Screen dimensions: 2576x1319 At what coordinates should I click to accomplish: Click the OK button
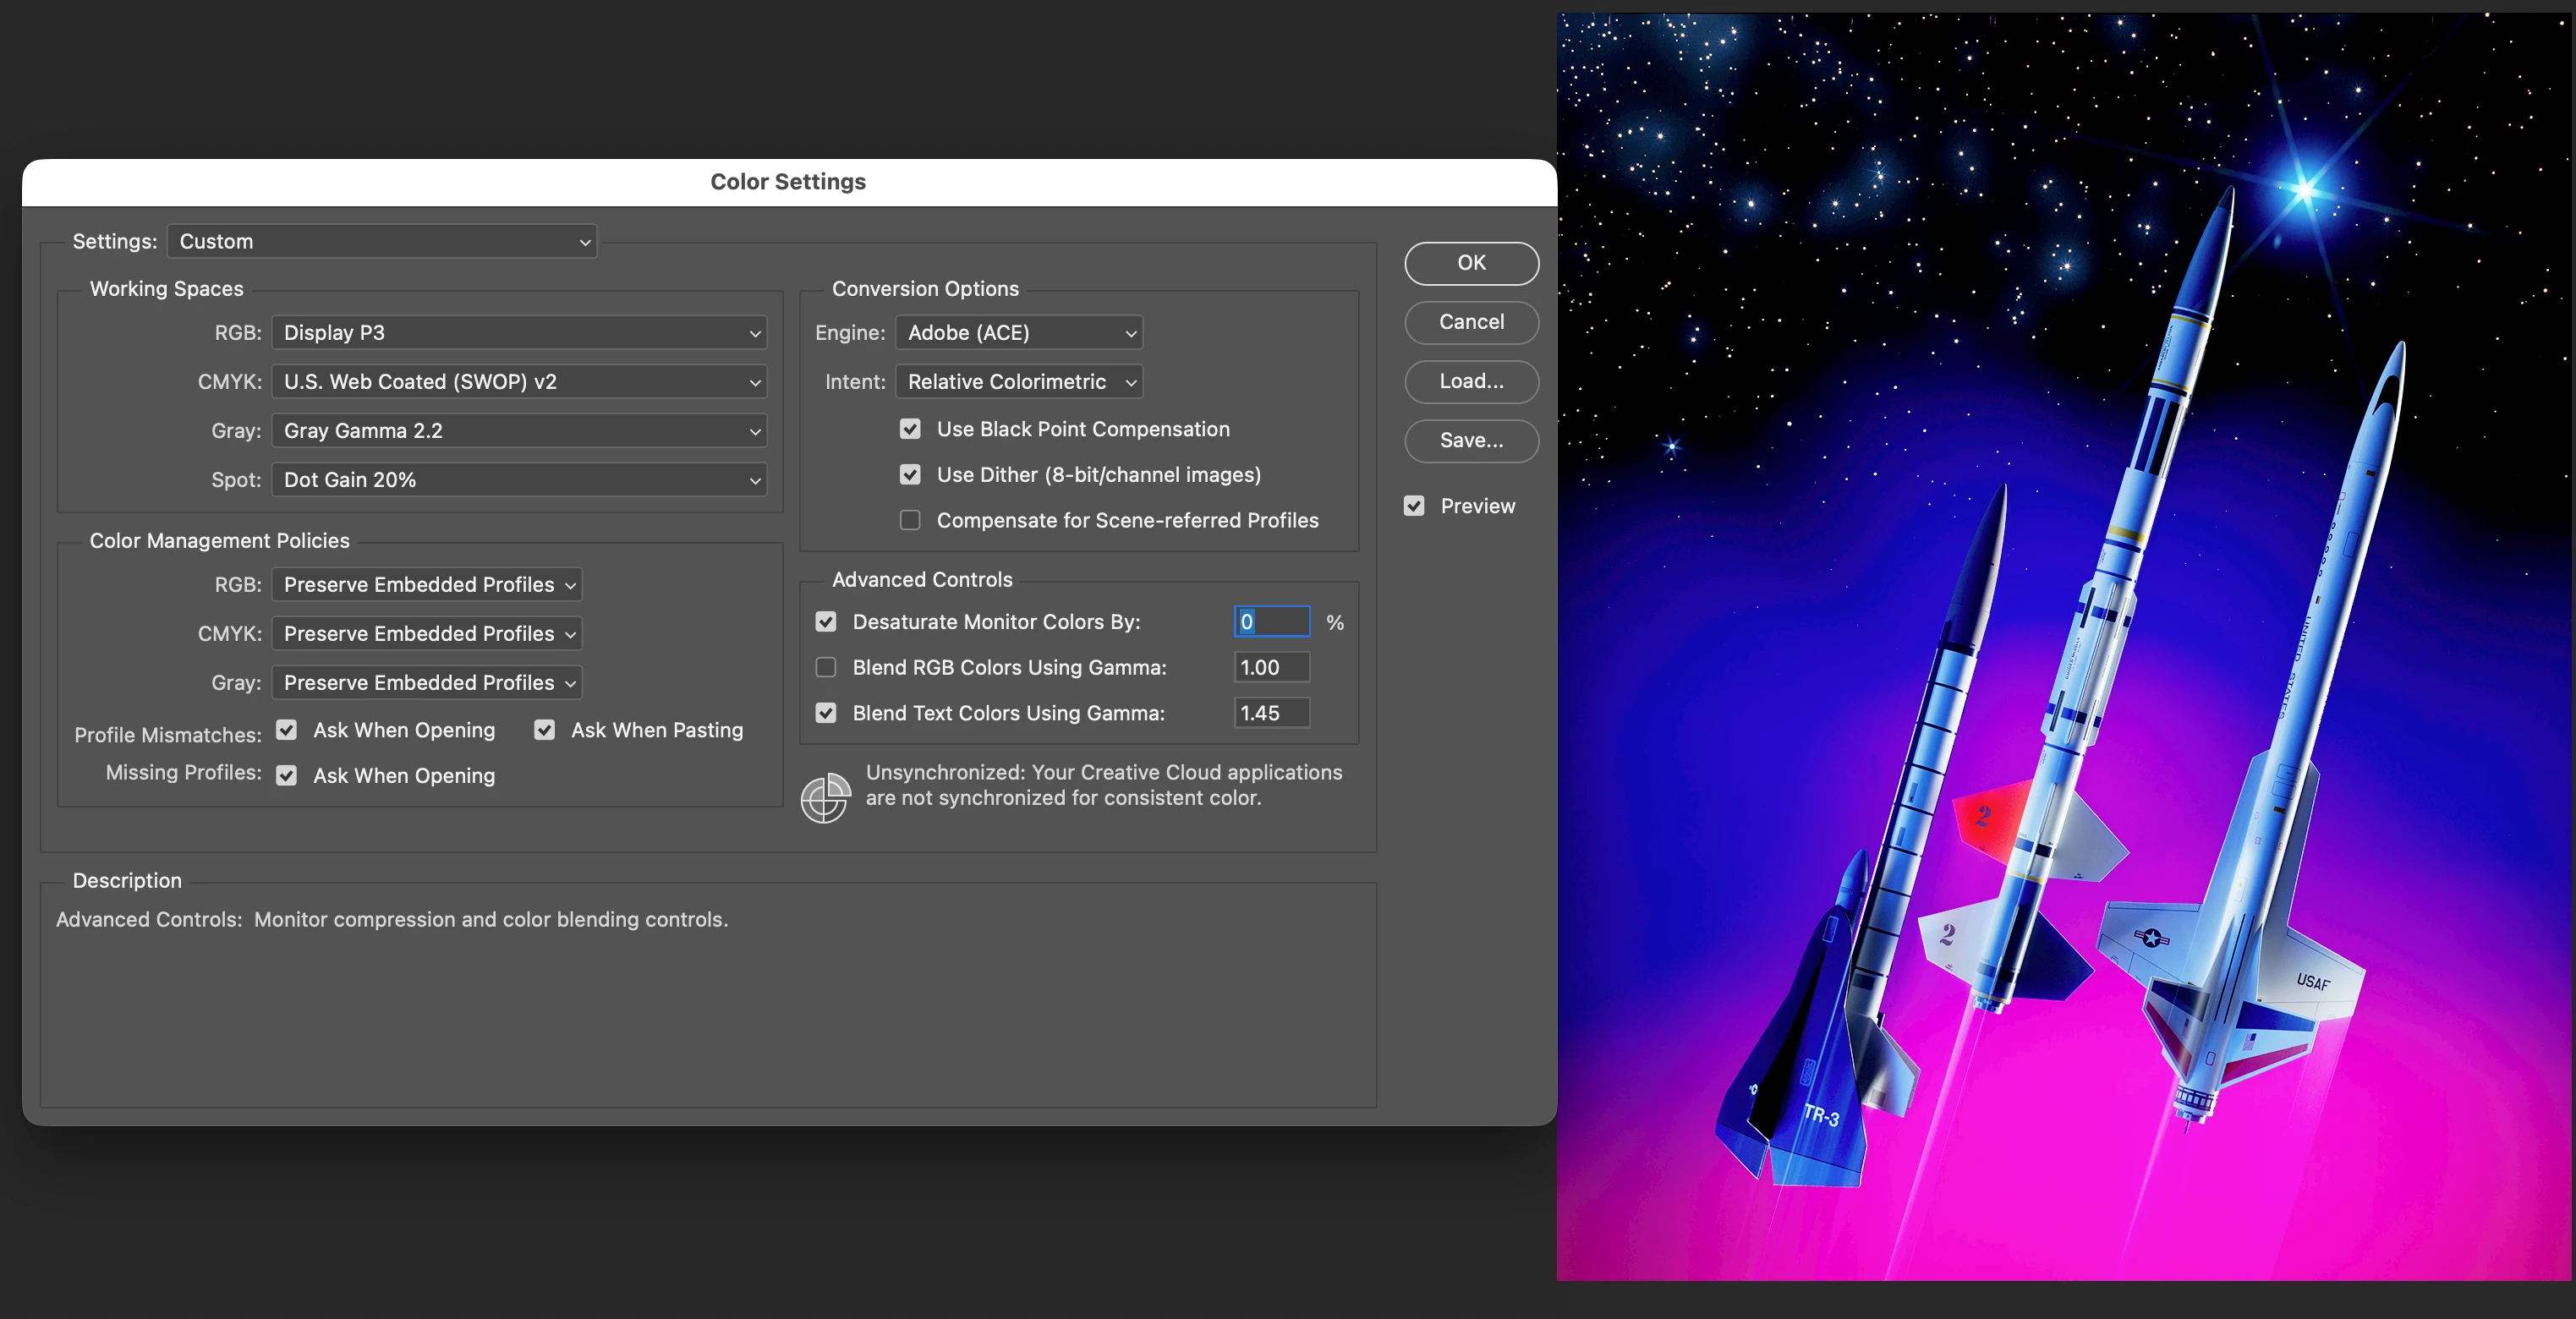tap(1472, 263)
